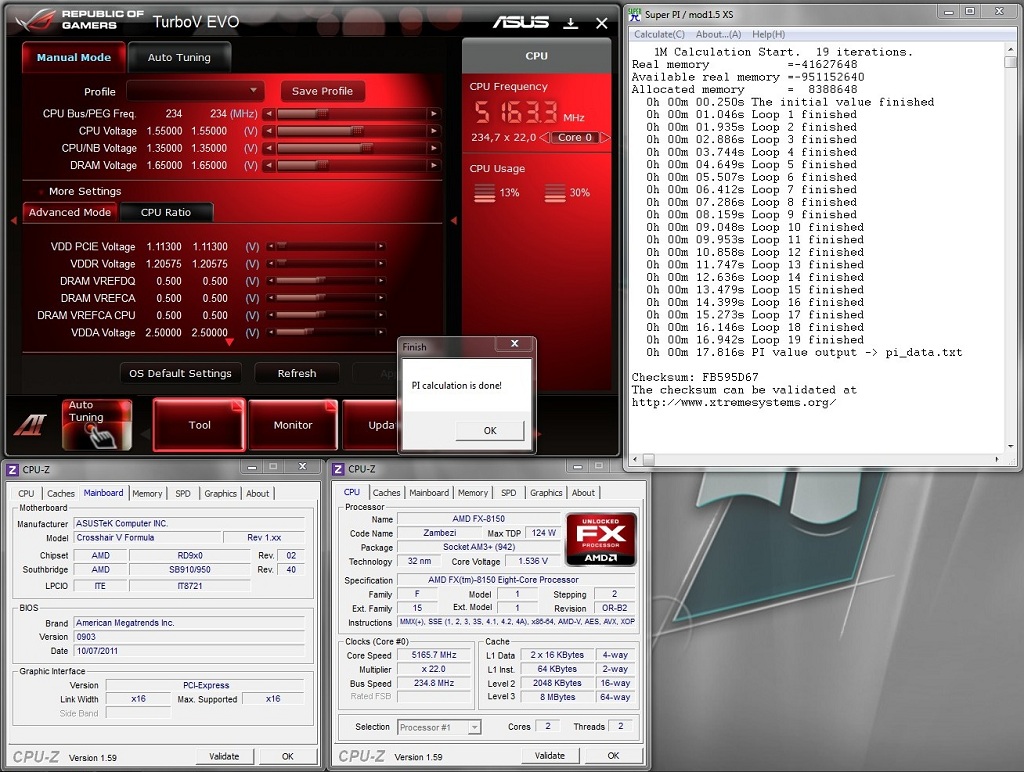Open the Processor #1 selection dropdown
Viewport: 1024px width, 772px height.
[439, 727]
